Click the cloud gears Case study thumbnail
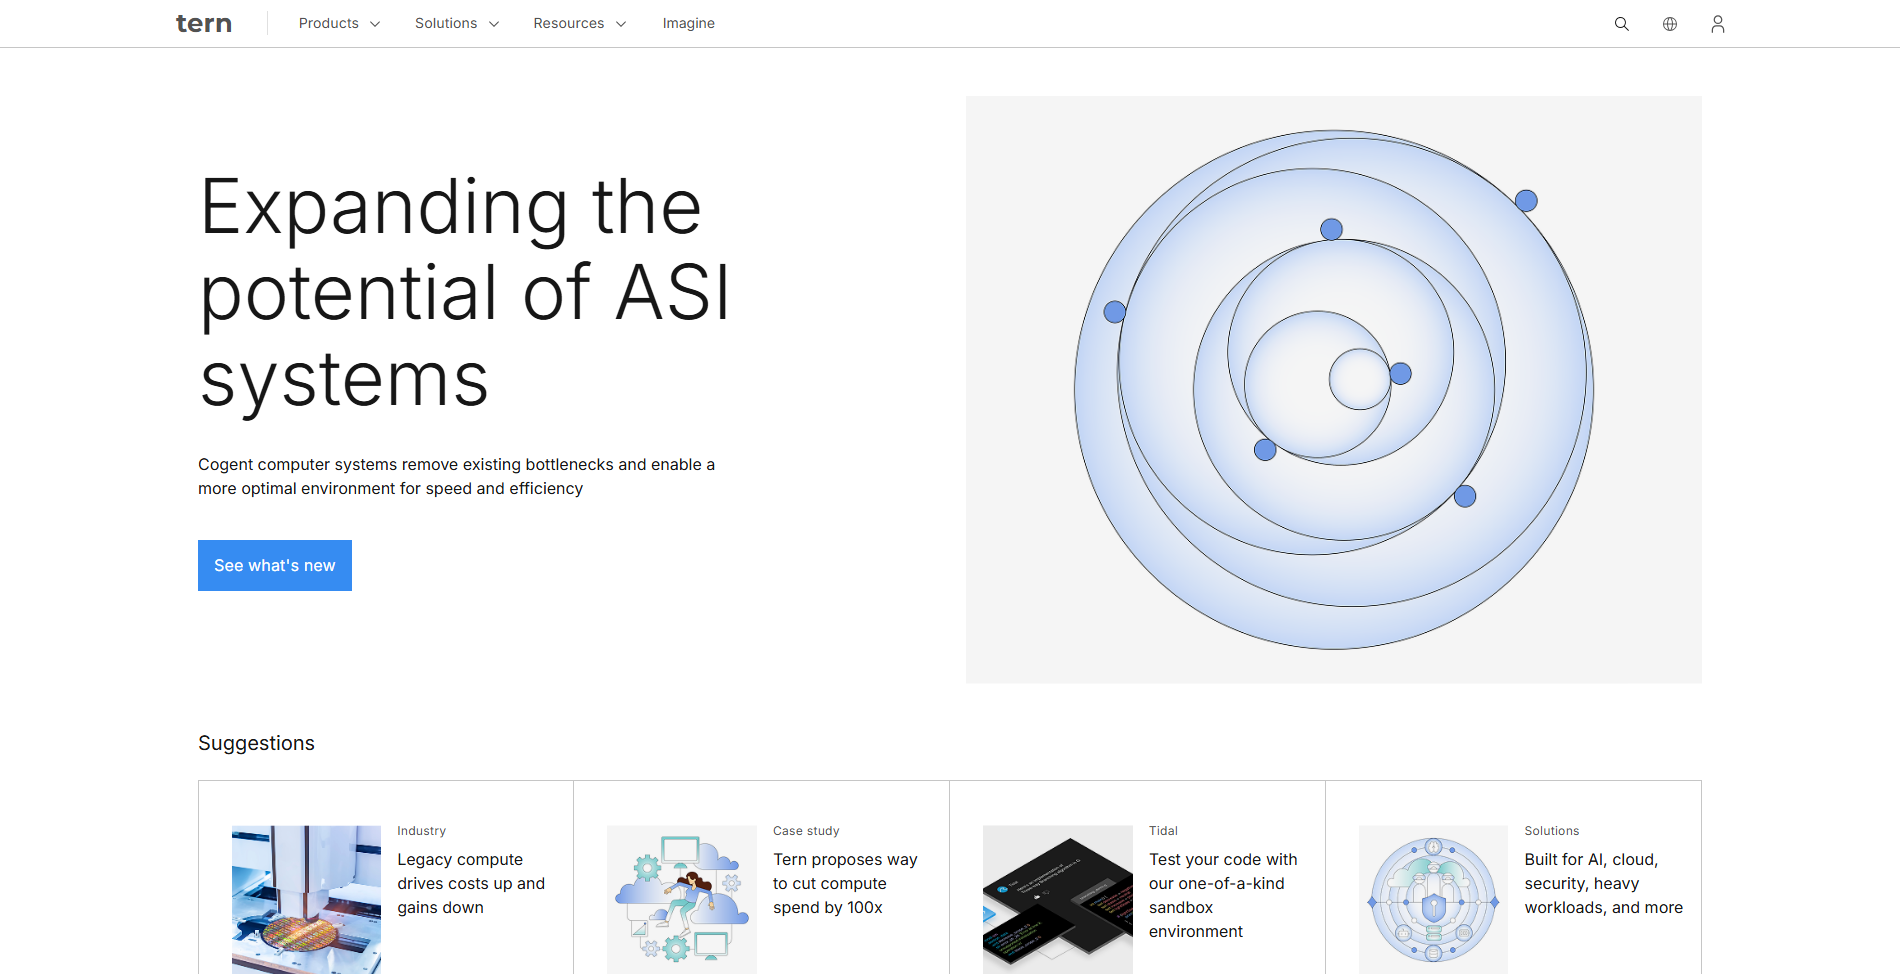Image resolution: width=1900 pixels, height=974 pixels. click(681, 899)
